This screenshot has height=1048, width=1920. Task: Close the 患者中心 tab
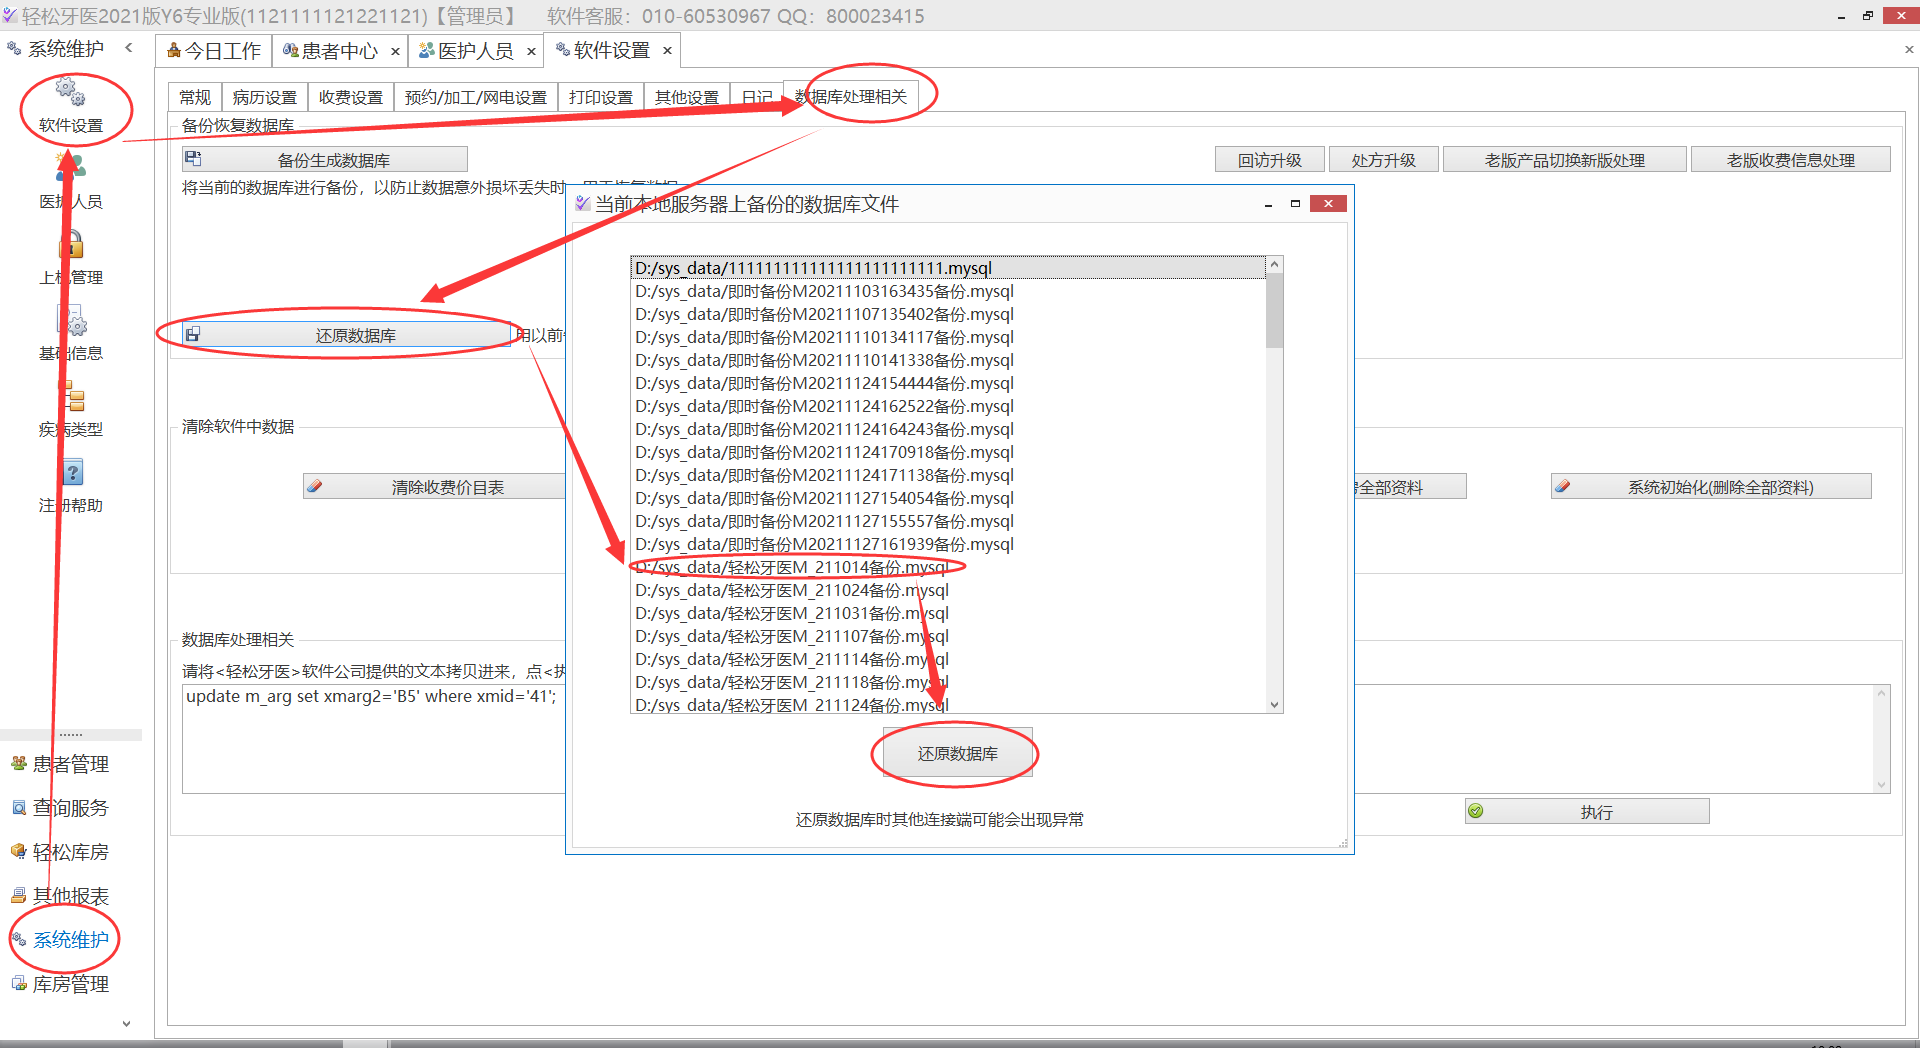click(x=395, y=51)
